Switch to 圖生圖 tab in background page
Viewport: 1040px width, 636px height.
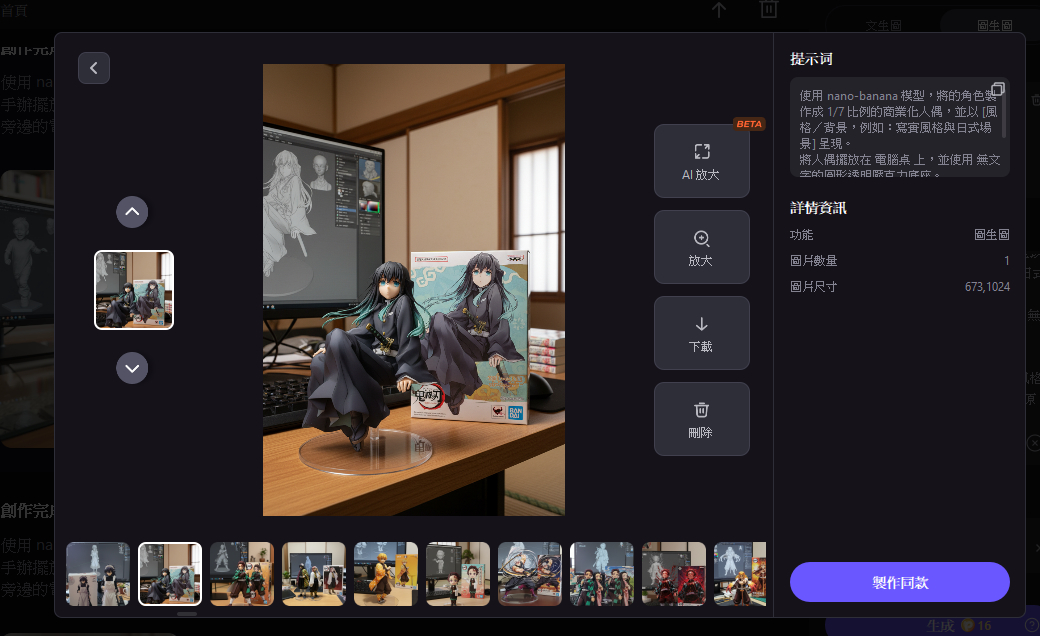[x=994, y=25]
